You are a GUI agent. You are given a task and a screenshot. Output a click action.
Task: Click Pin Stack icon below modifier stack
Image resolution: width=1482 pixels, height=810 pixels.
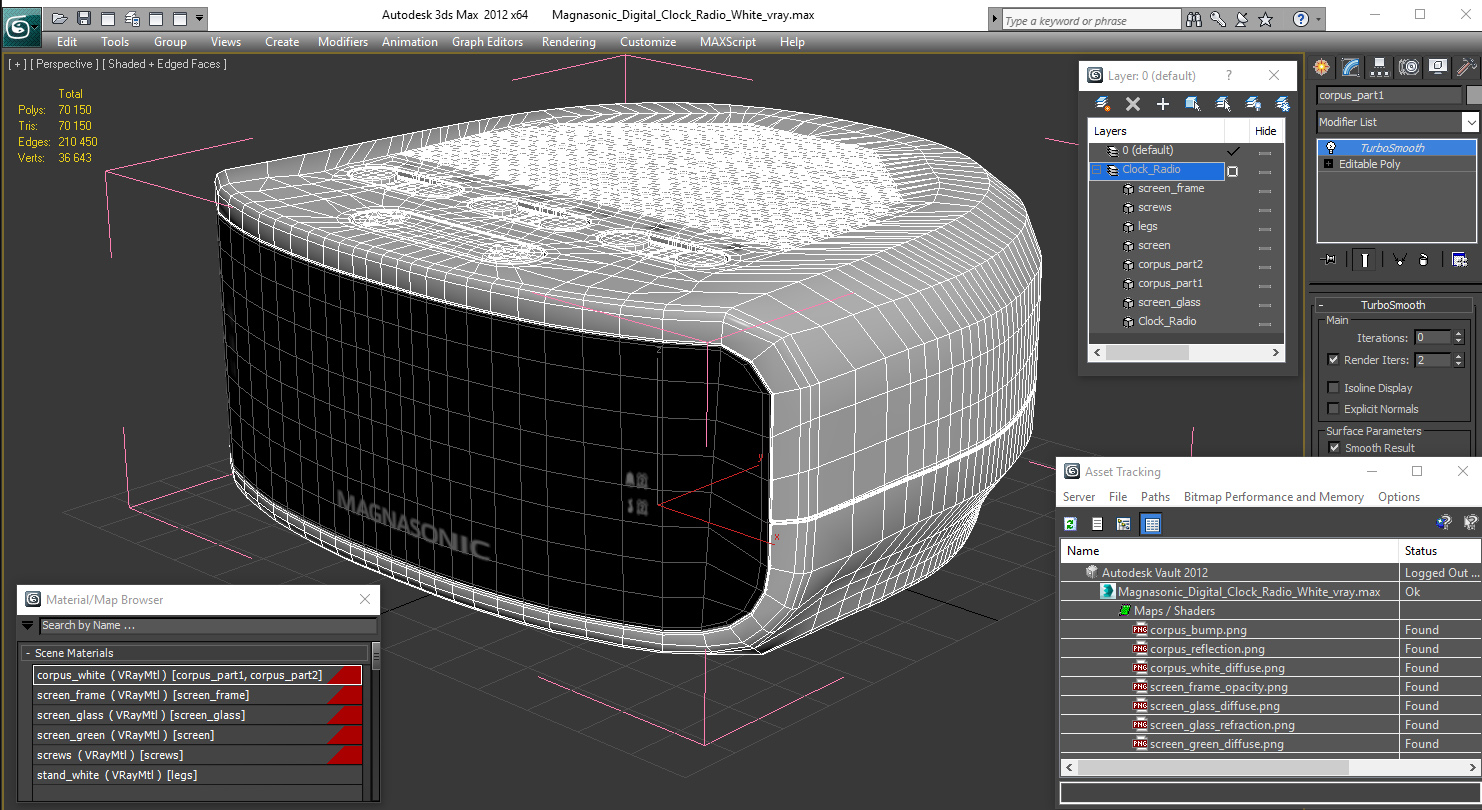point(1329,260)
